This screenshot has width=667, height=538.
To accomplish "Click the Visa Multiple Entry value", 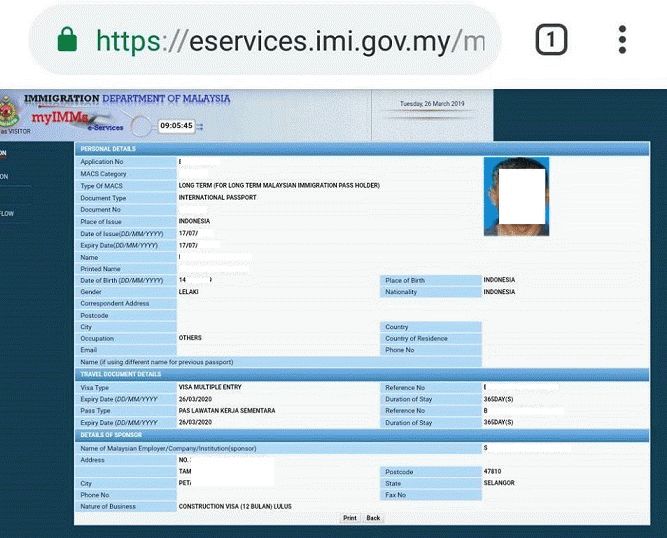I will [210, 386].
